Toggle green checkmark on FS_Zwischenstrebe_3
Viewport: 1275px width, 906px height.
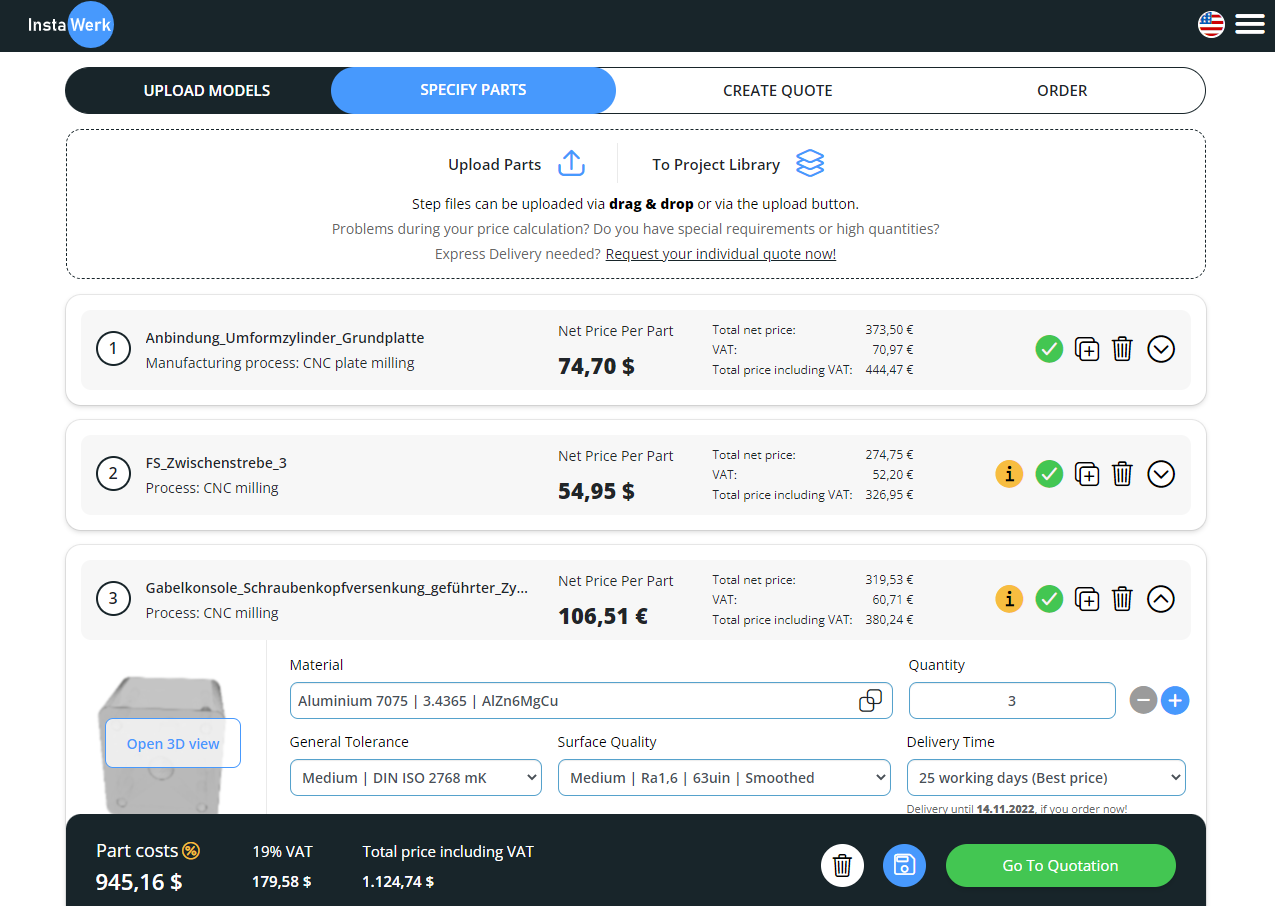pyautogui.click(x=1049, y=474)
